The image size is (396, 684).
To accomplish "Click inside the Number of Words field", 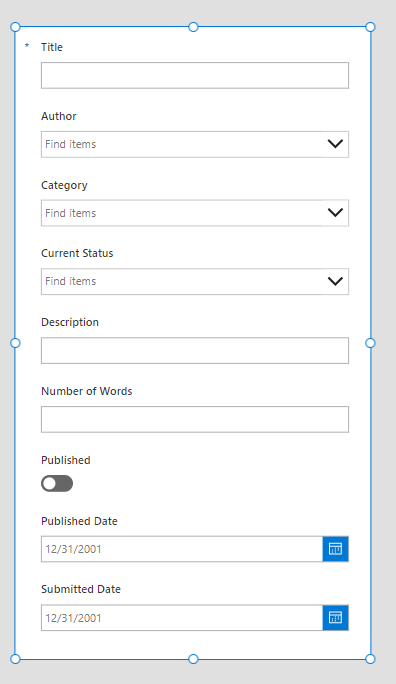I will tap(195, 419).
